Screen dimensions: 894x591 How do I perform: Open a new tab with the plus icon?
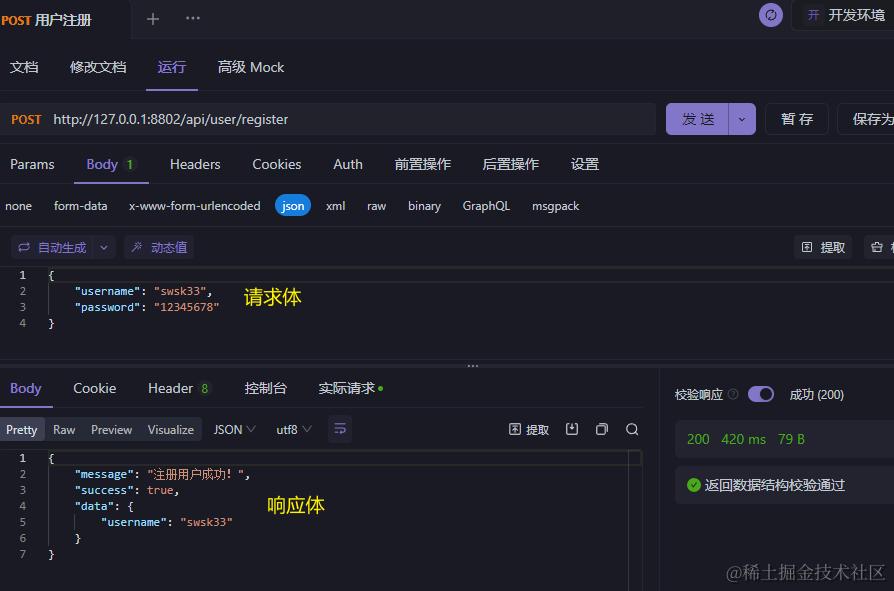(x=152, y=19)
